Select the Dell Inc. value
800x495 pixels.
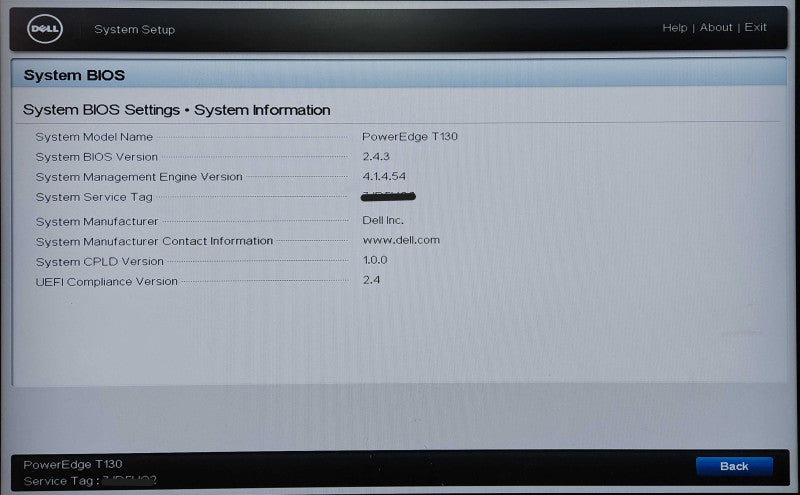(x=383, y=220)
